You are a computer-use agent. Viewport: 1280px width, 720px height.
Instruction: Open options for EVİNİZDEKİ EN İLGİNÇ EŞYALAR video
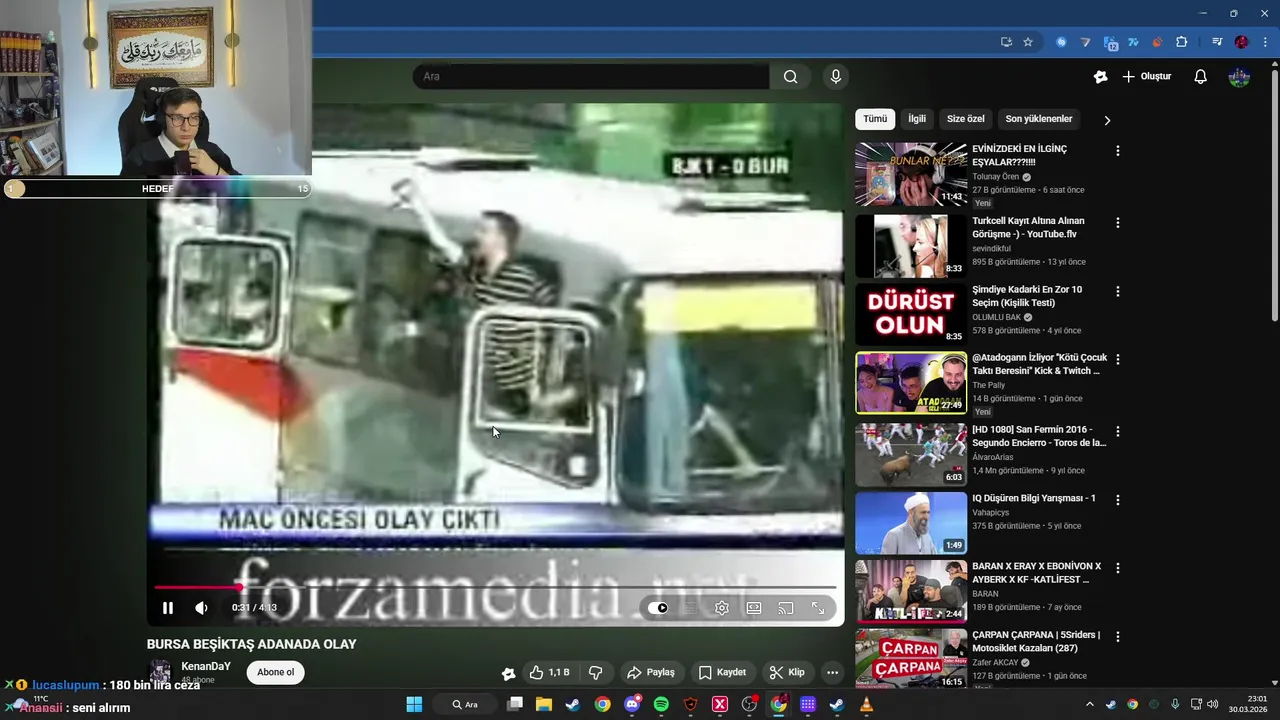[1118, 151]
